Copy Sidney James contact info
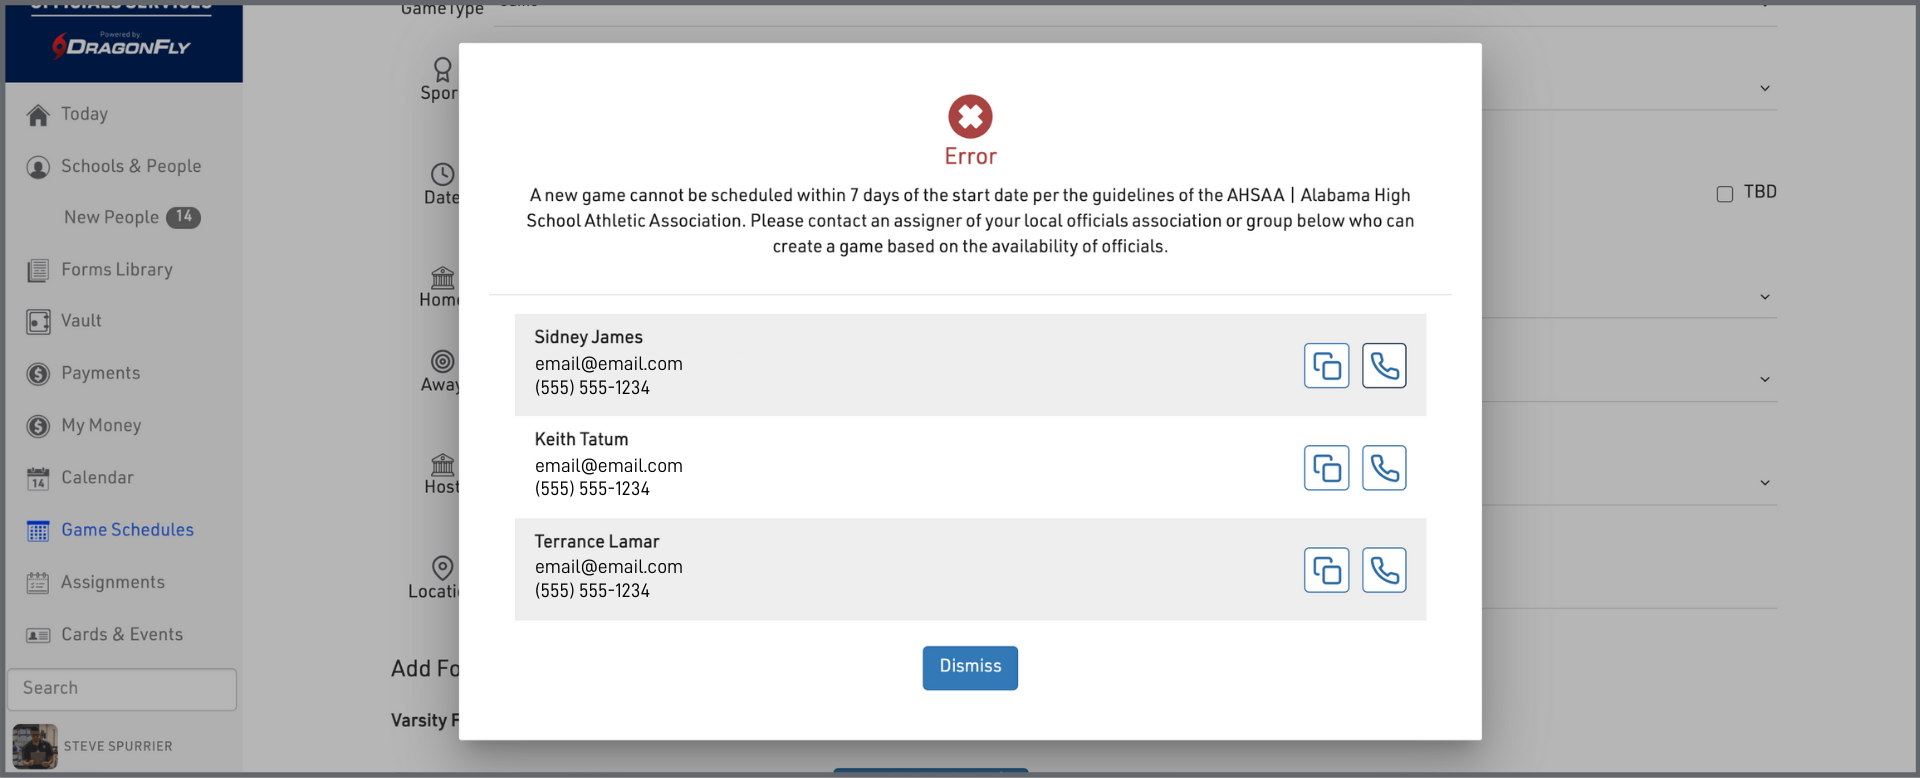 pyautogui.click(x=1326, y=366)
